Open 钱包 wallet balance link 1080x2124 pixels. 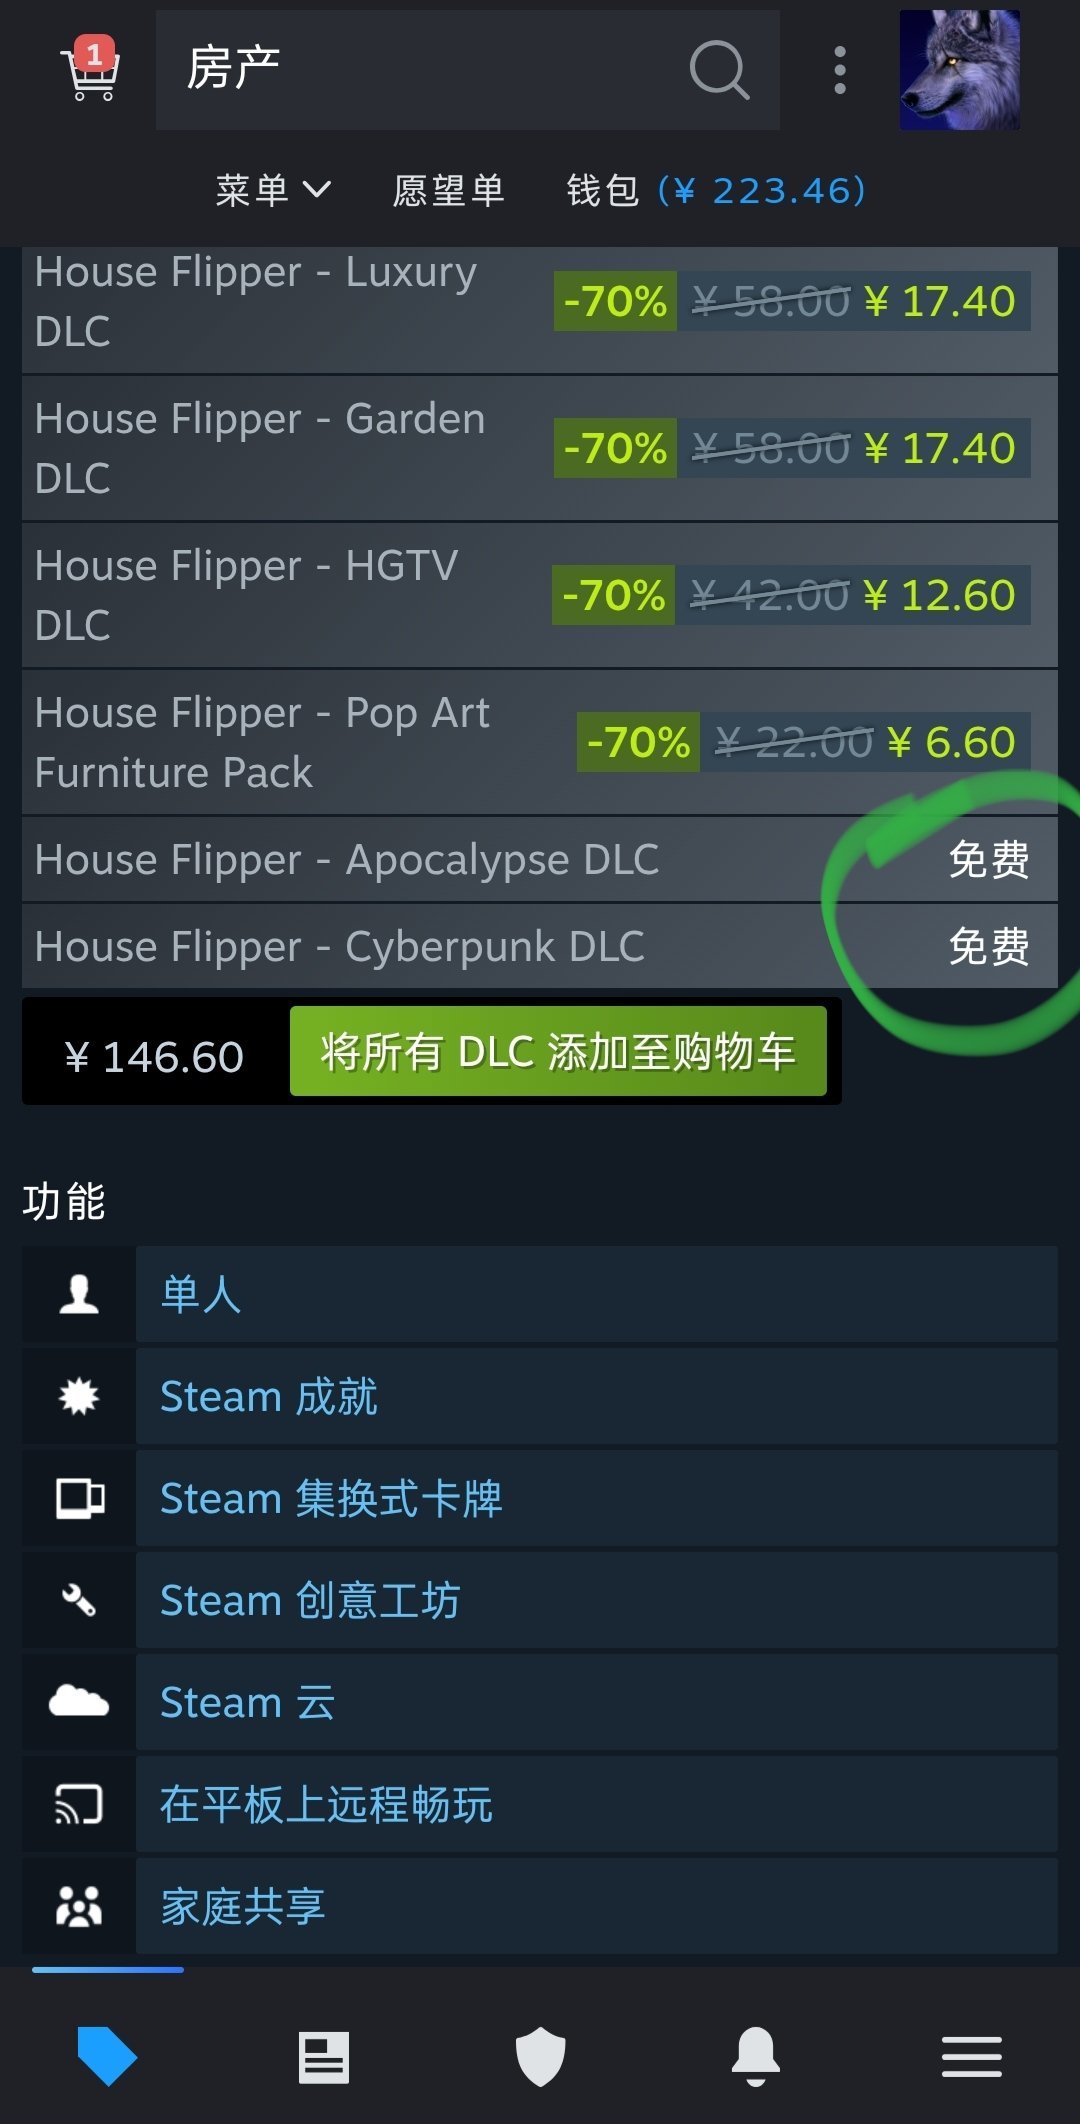(716, 190)
